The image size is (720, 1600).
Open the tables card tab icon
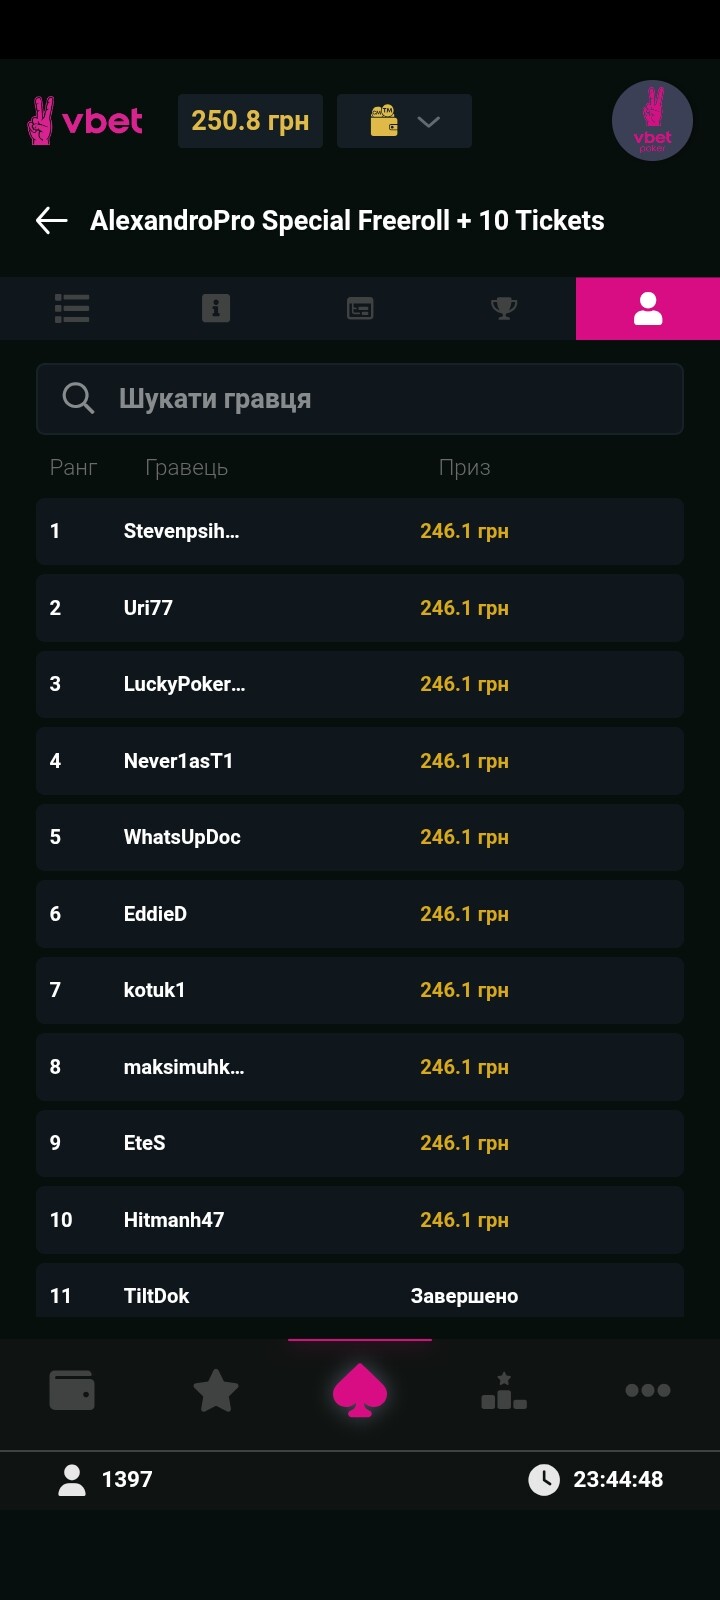tap(360, 308)
